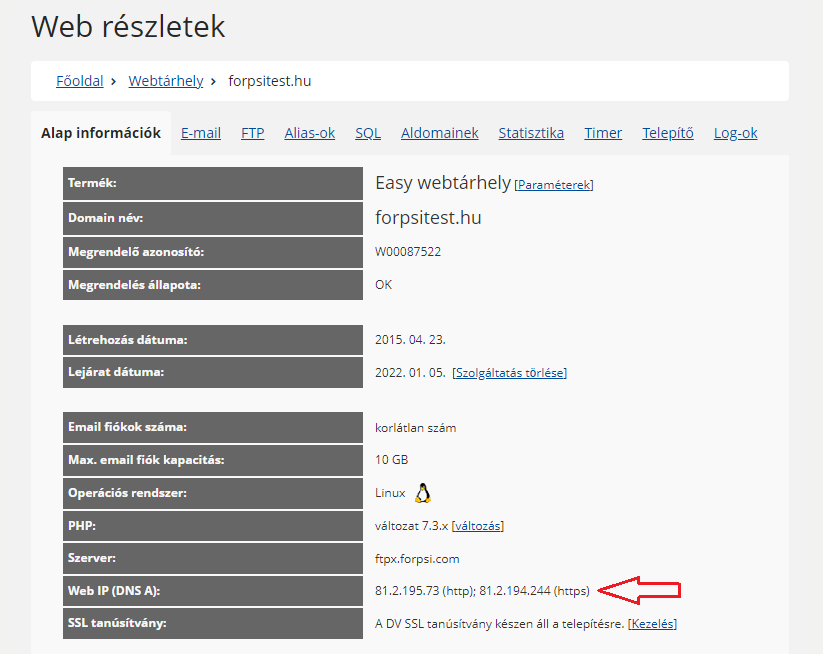
Task: Switch to the Timer tab
Action: (603, 133)
